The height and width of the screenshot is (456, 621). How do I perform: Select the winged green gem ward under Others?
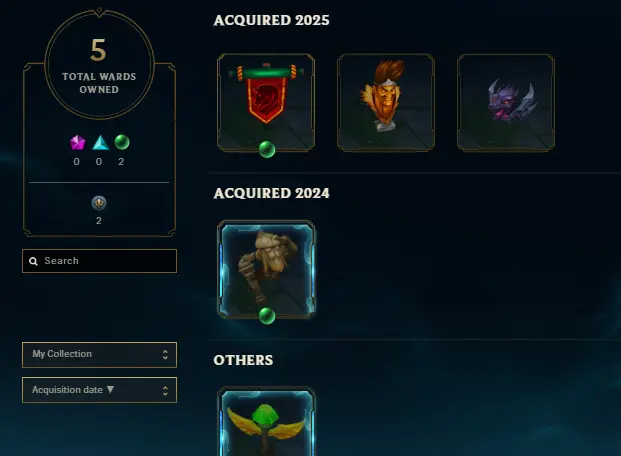[x=266, y=421]
